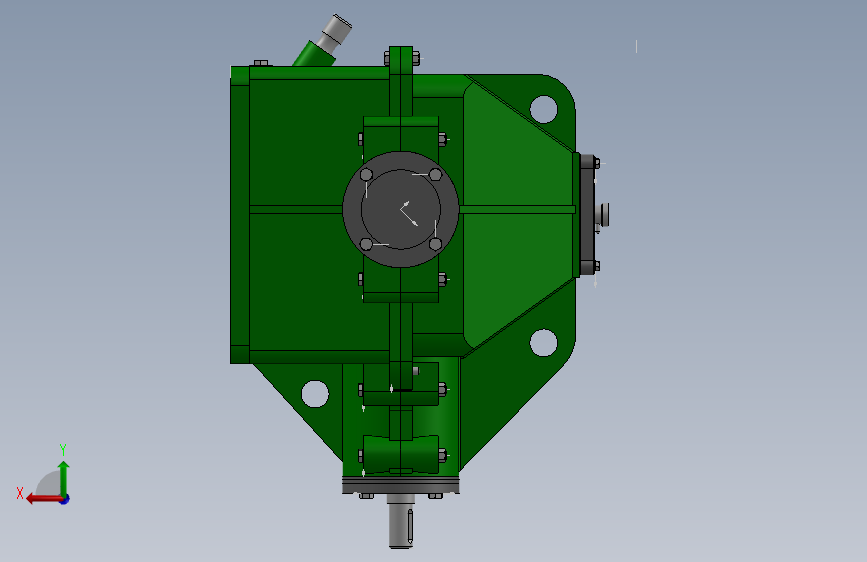The image size is (867, 562).
Task: Select the bottom-right bolt of the circular flange
Action: click(436, 244)
